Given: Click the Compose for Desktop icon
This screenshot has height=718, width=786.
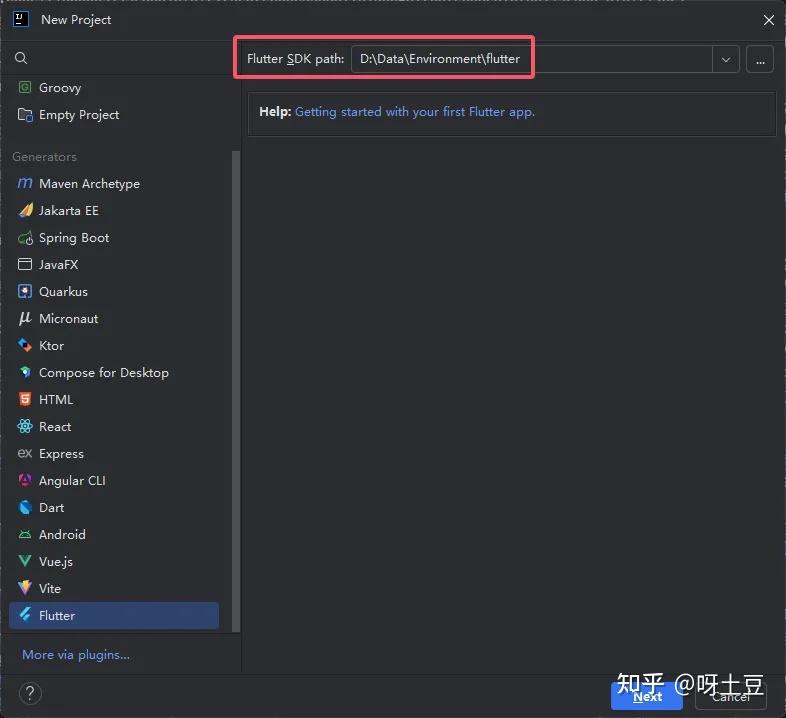Looking at the screenshot, I should [x=25, y=372].
